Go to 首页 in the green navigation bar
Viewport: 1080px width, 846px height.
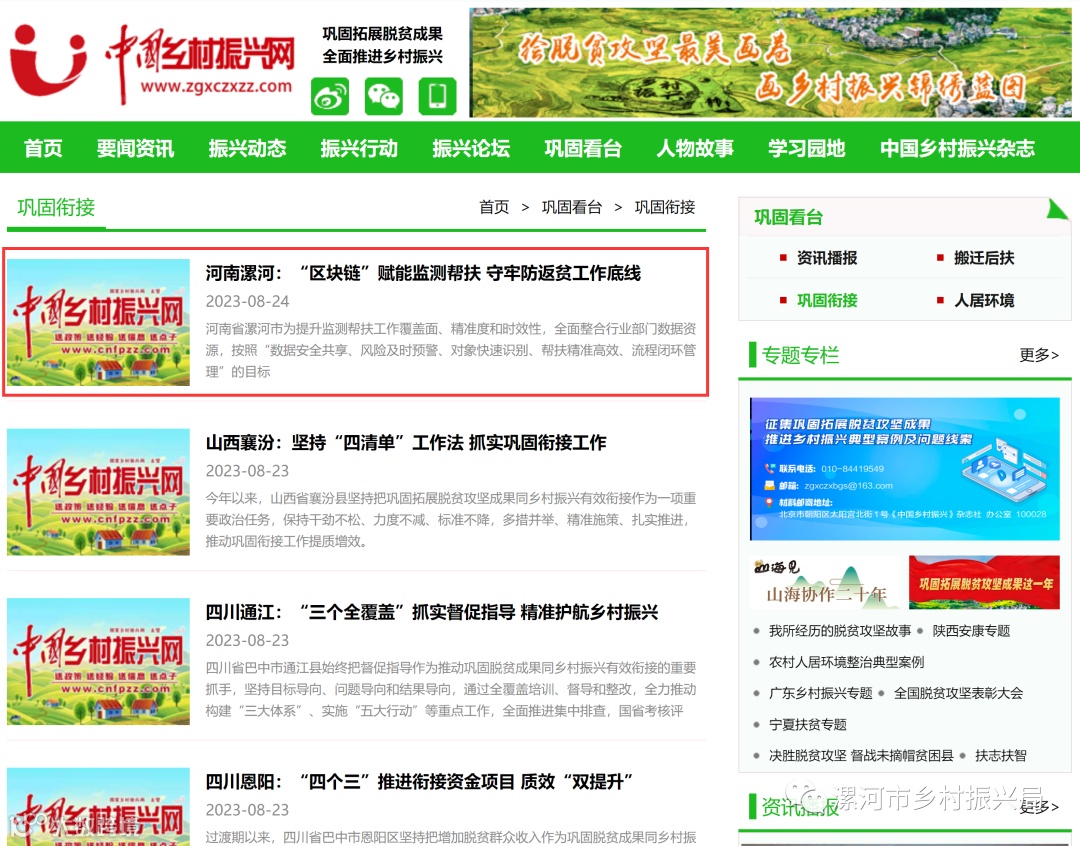[43, 148]
